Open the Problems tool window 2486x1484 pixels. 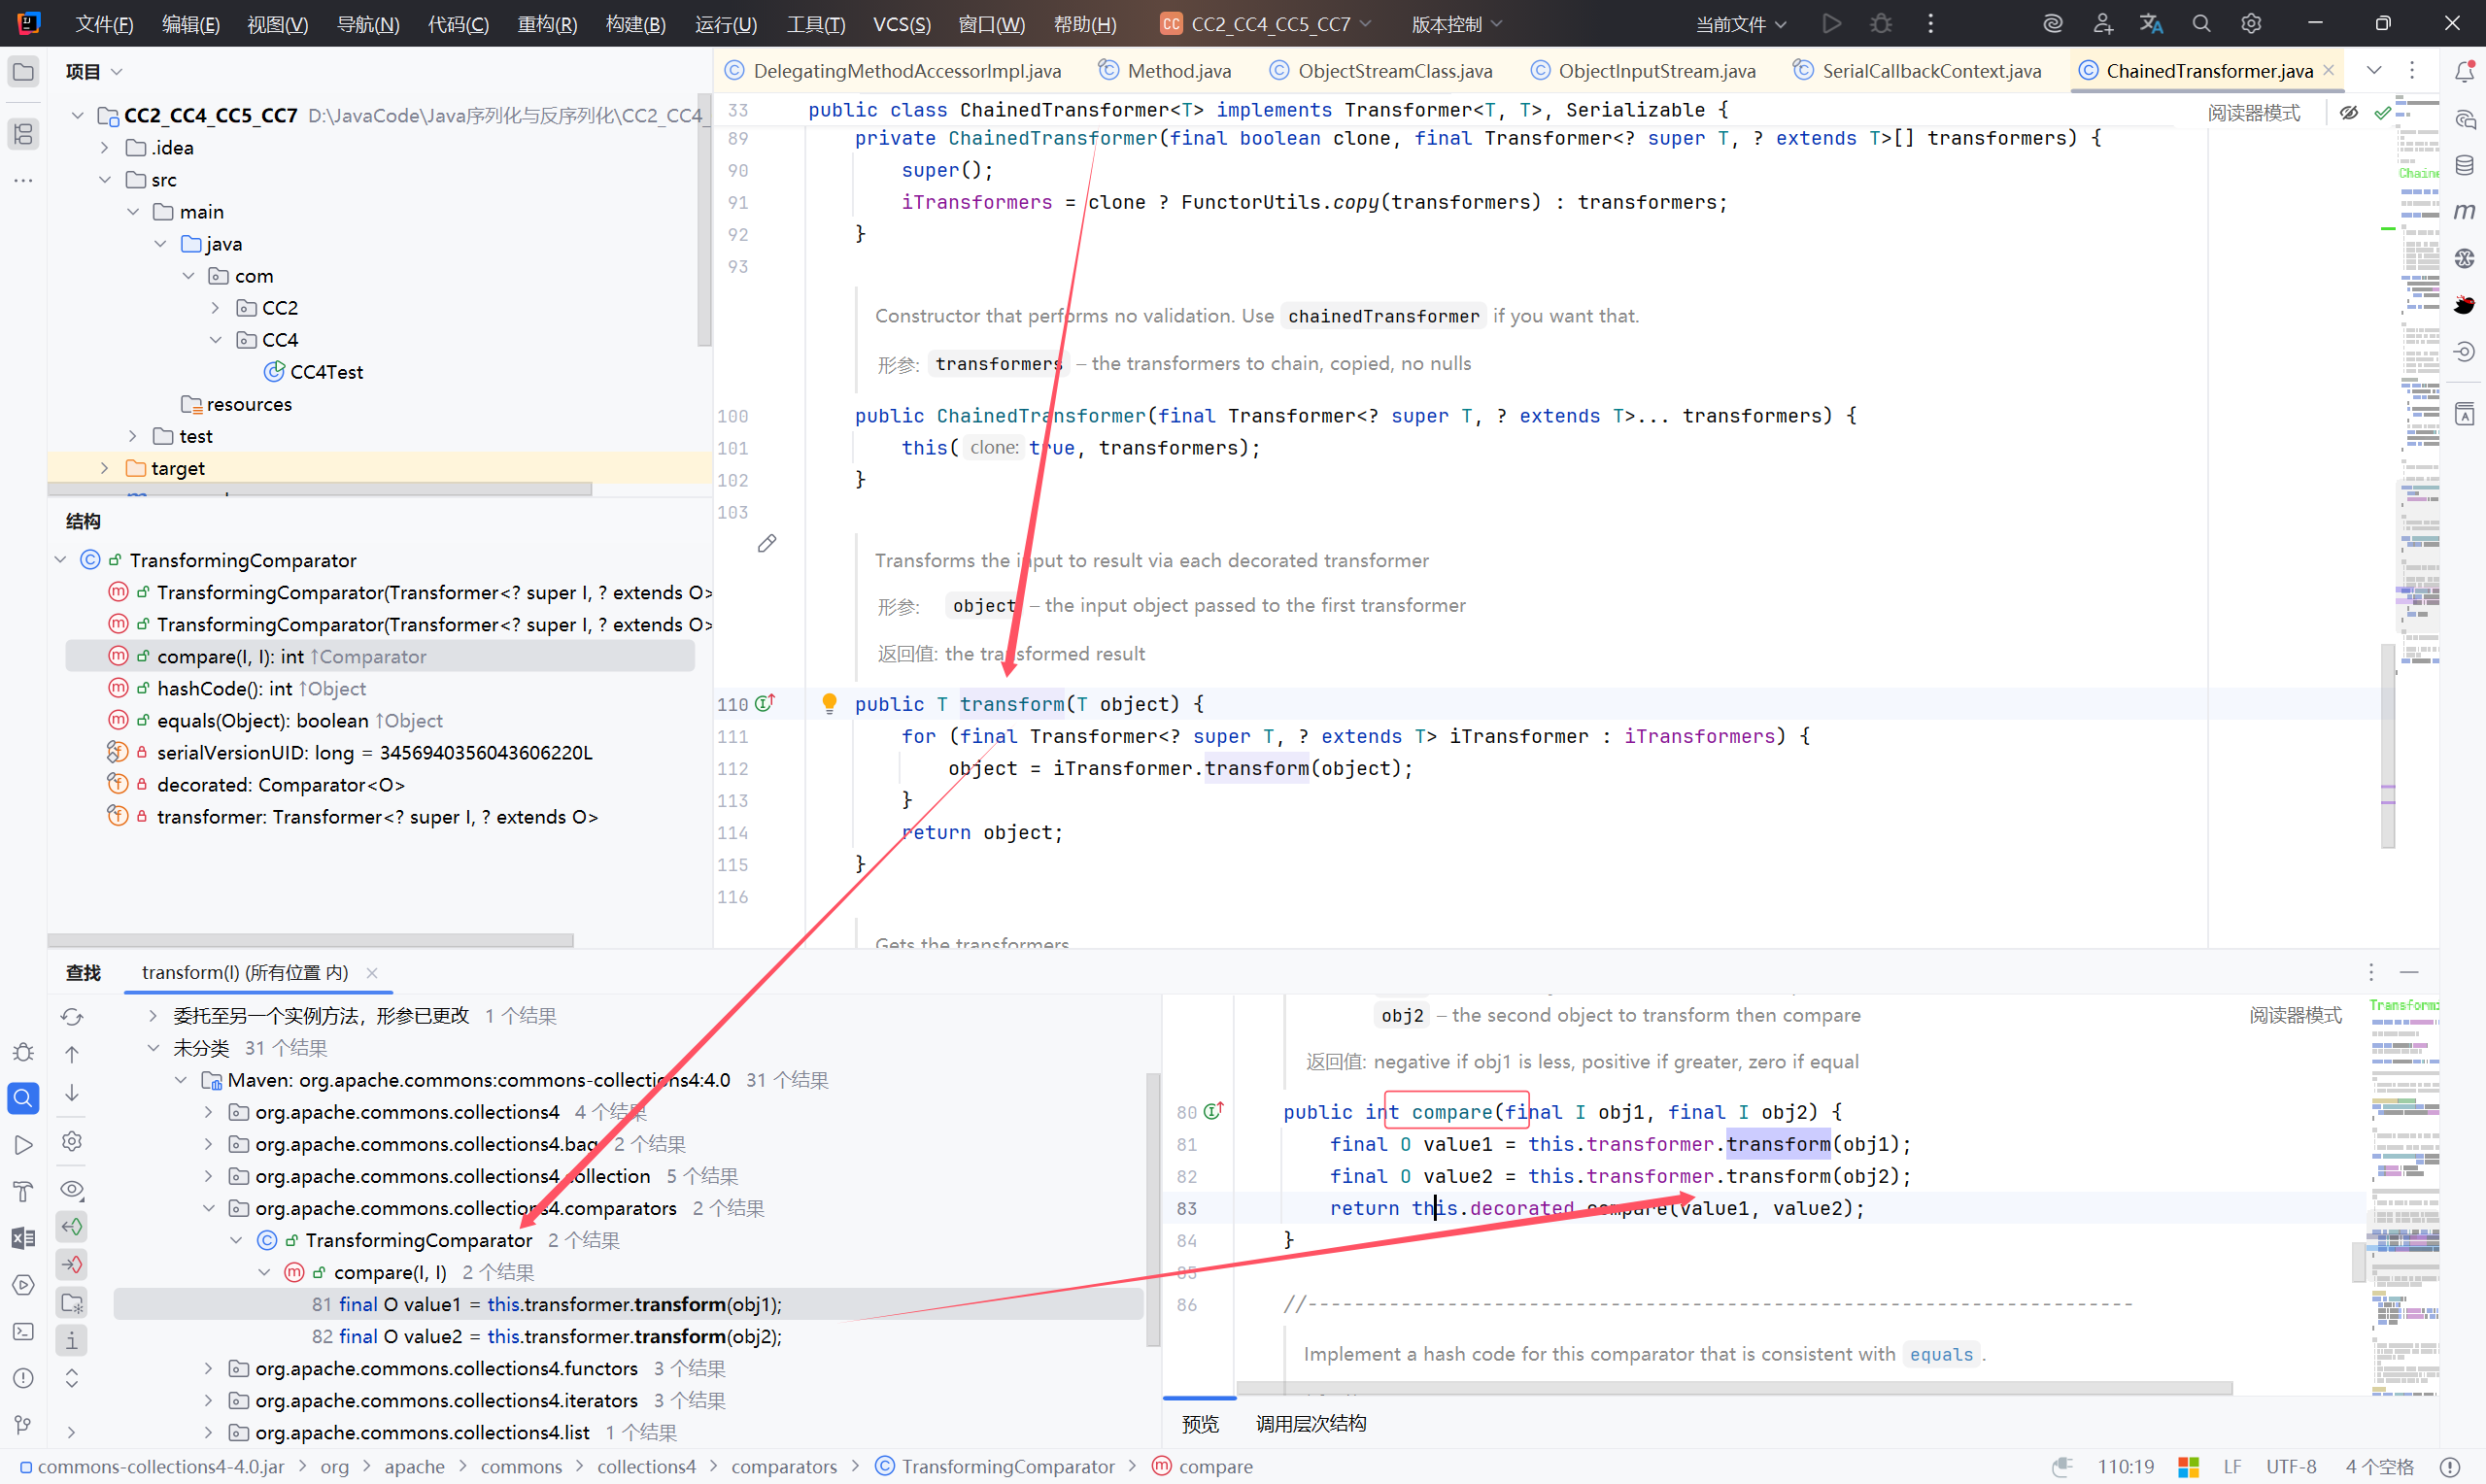click(x=23, y=1378)
